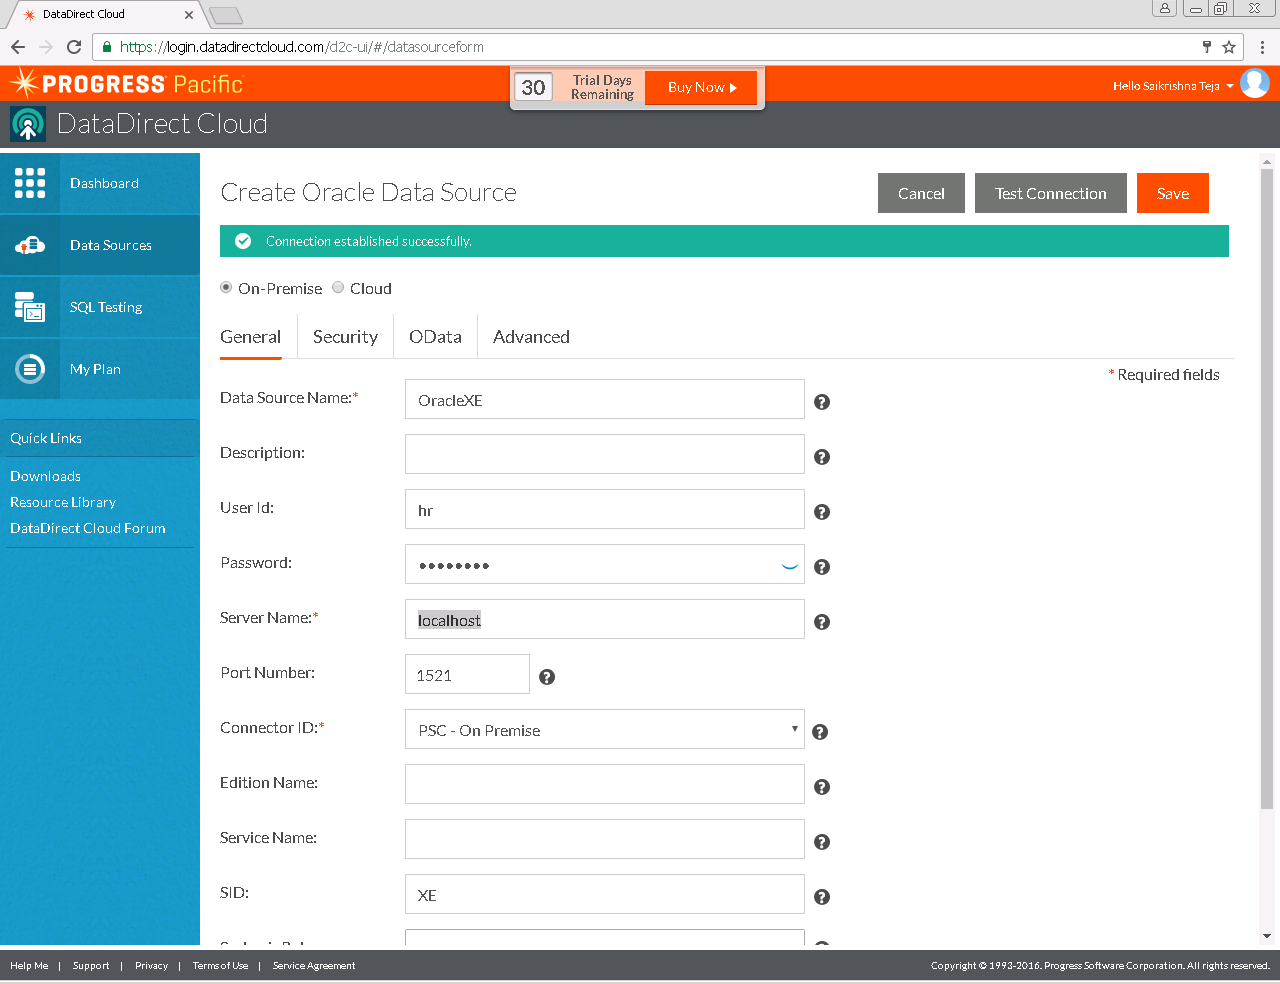Click the Service Agreement footer link

point(314,966)
